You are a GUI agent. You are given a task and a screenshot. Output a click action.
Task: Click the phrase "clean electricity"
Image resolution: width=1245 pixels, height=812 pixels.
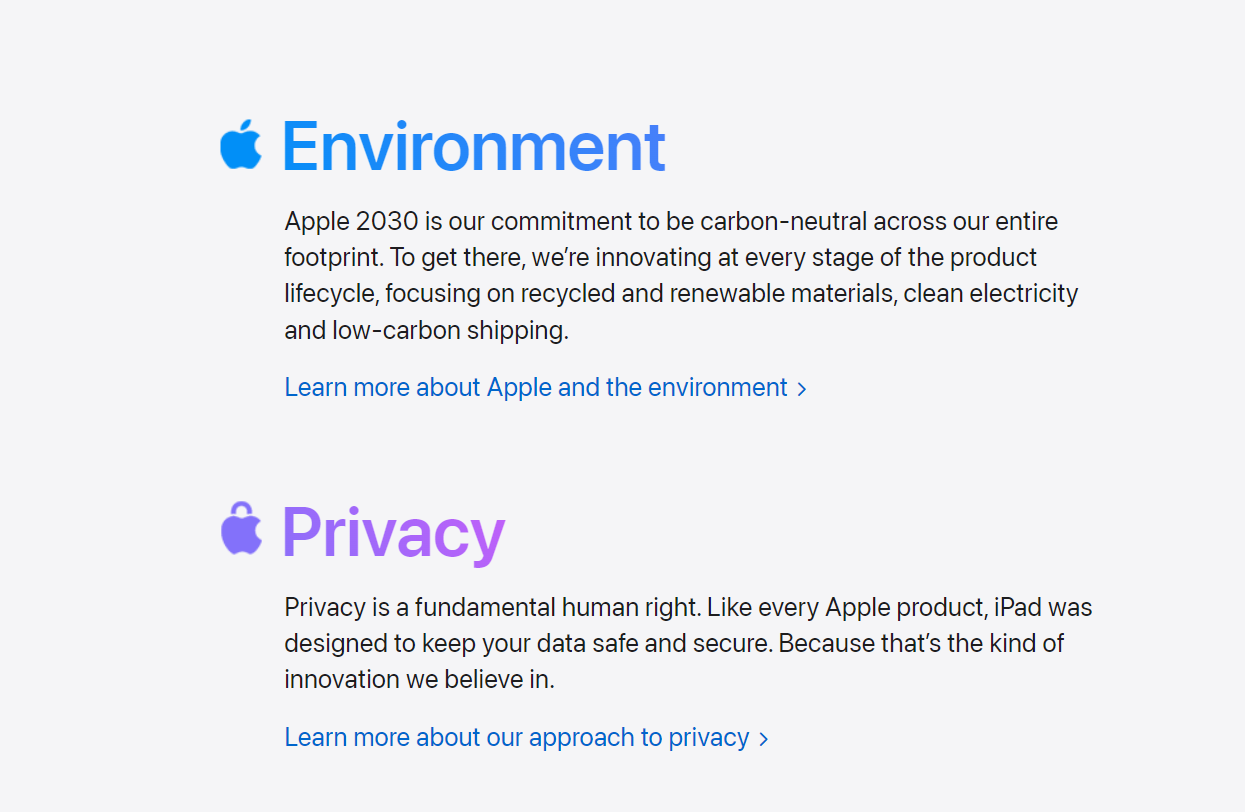pos(991,294)
